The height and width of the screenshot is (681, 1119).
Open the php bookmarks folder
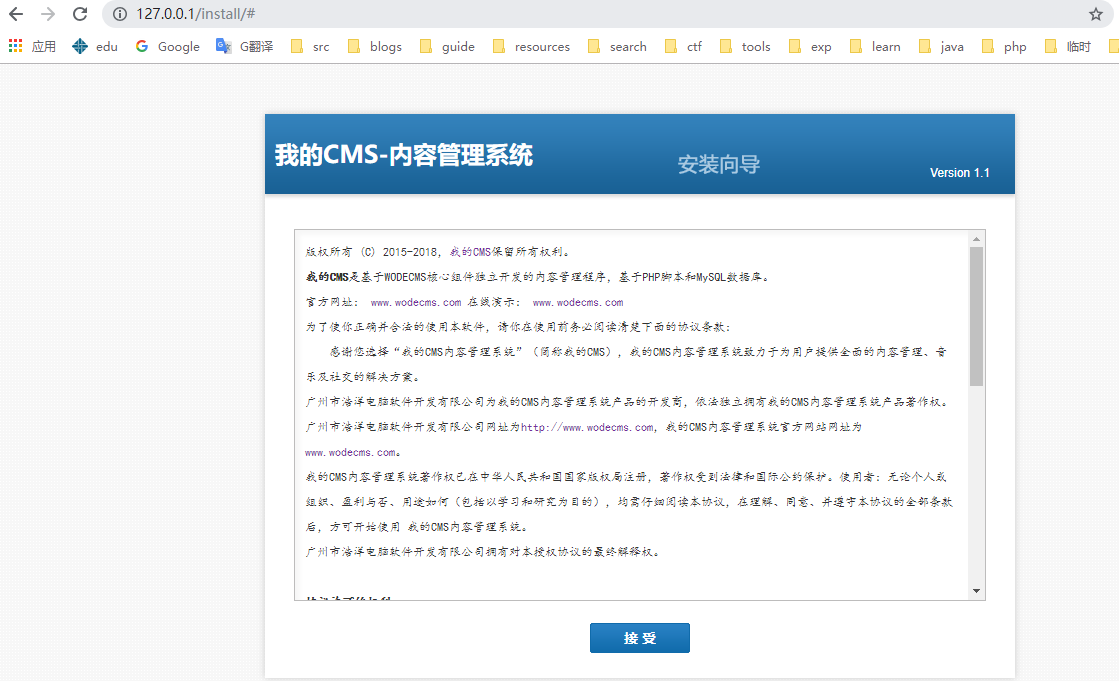pos(1004,46)
